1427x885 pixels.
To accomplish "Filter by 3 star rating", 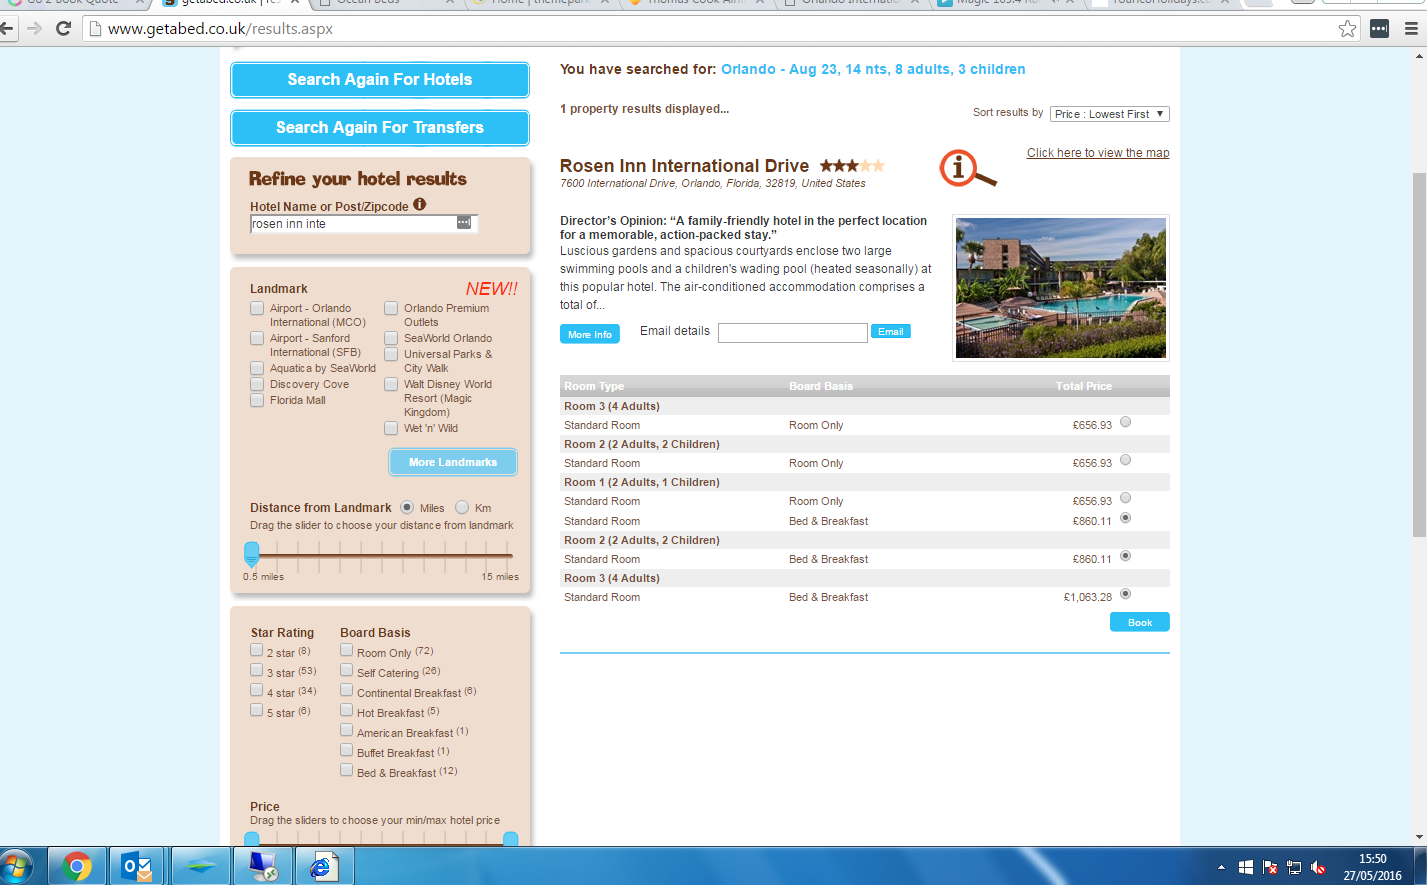I will click(256, 670).
